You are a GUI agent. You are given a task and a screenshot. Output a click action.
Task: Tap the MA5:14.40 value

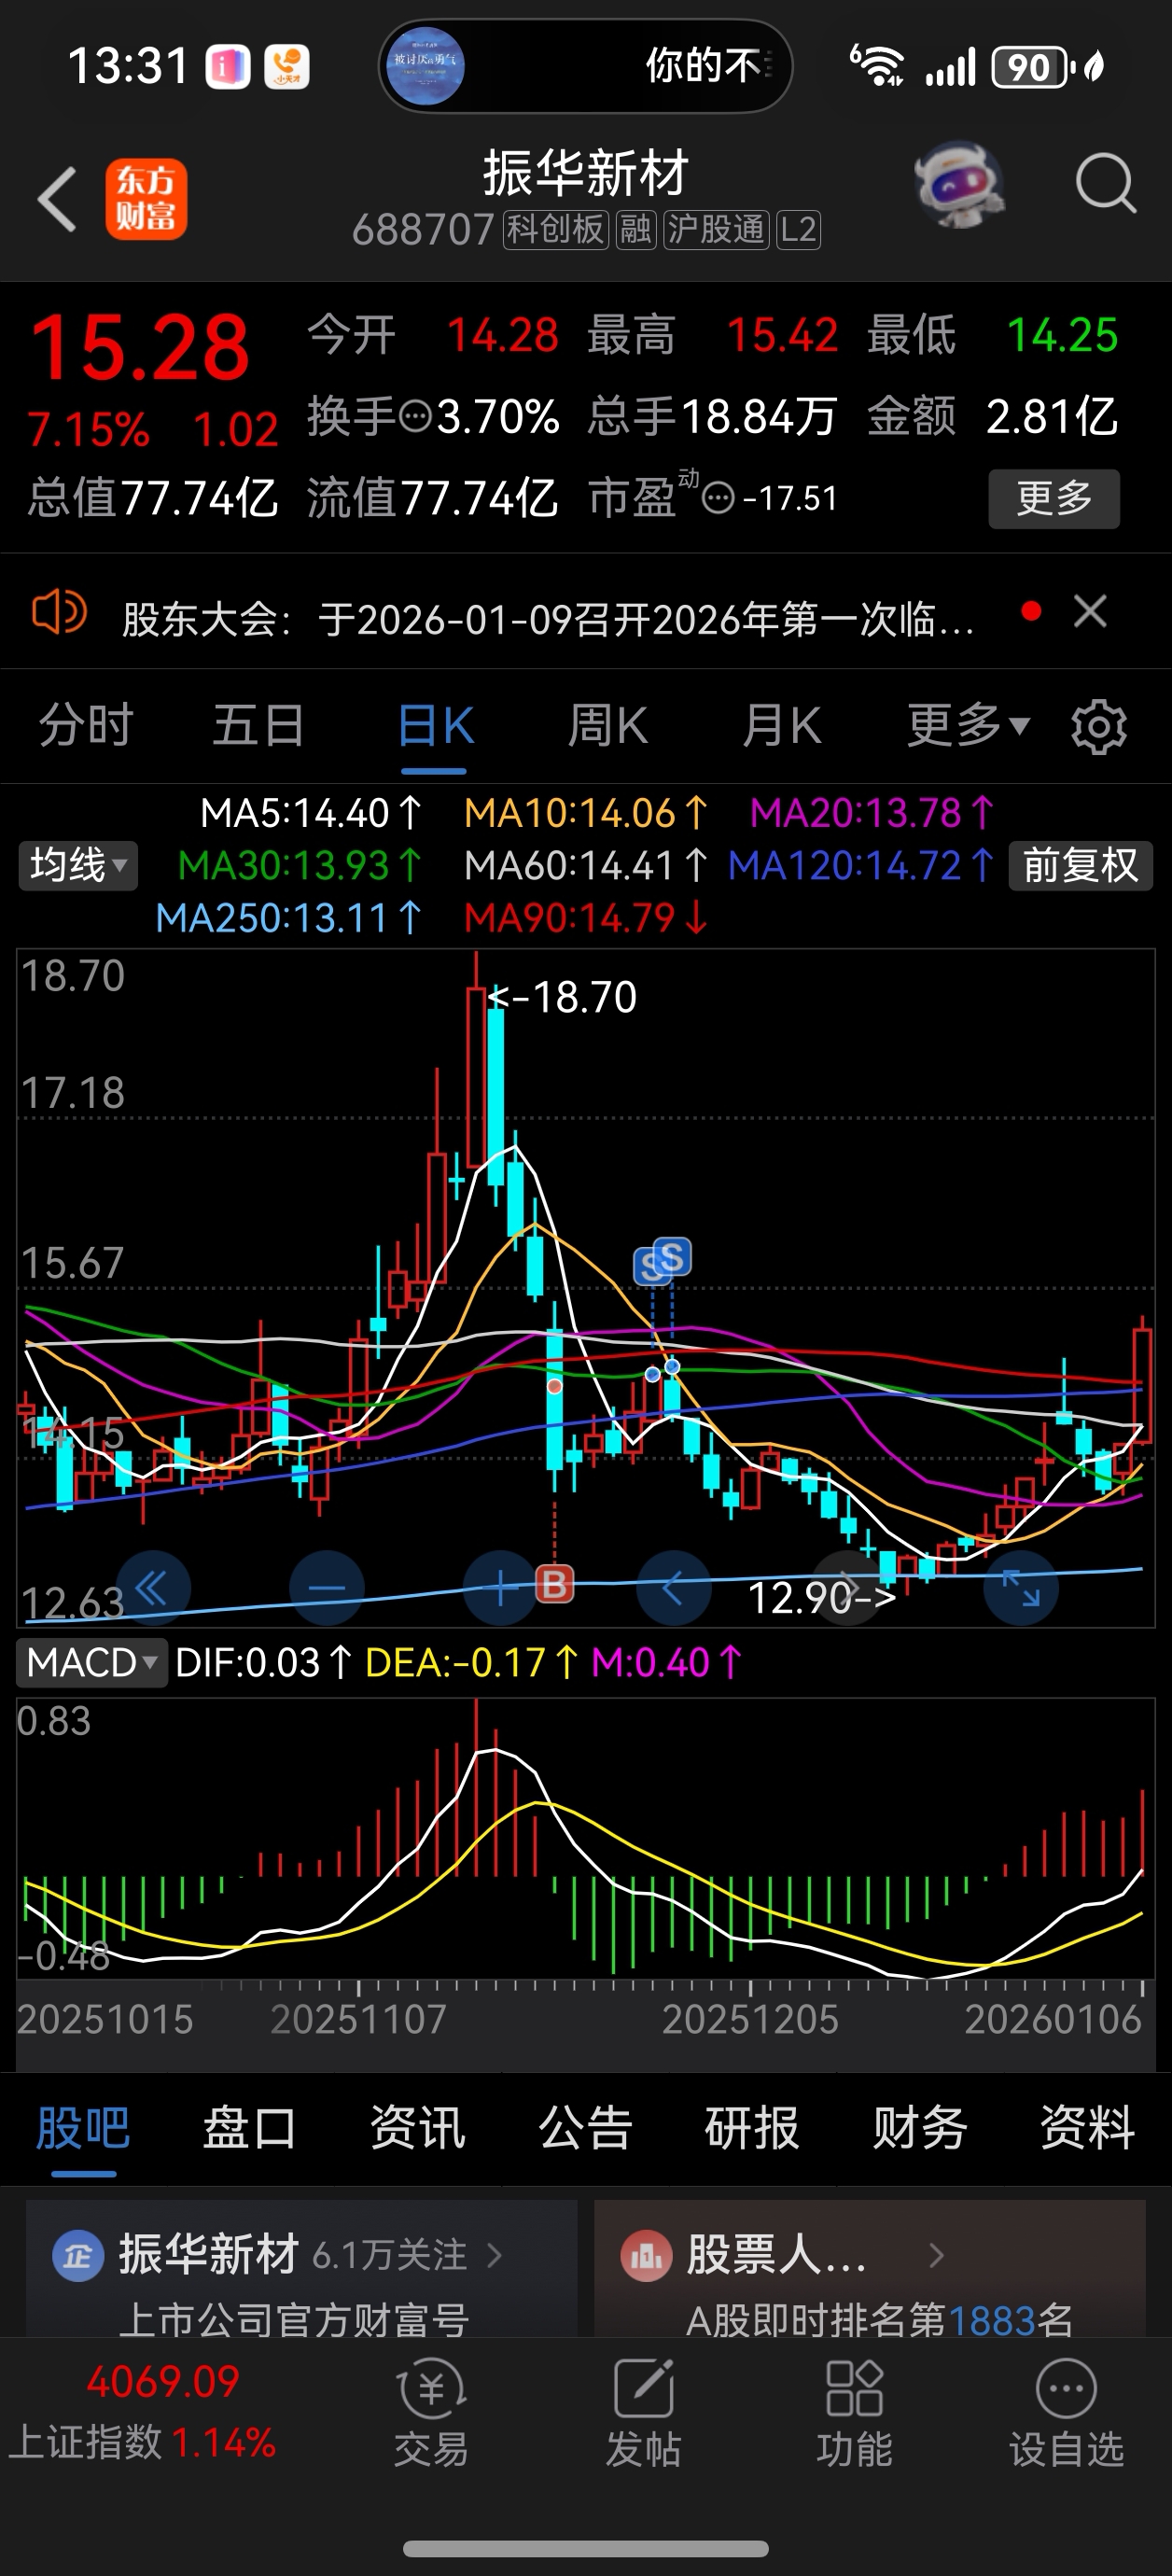(311, 813)
